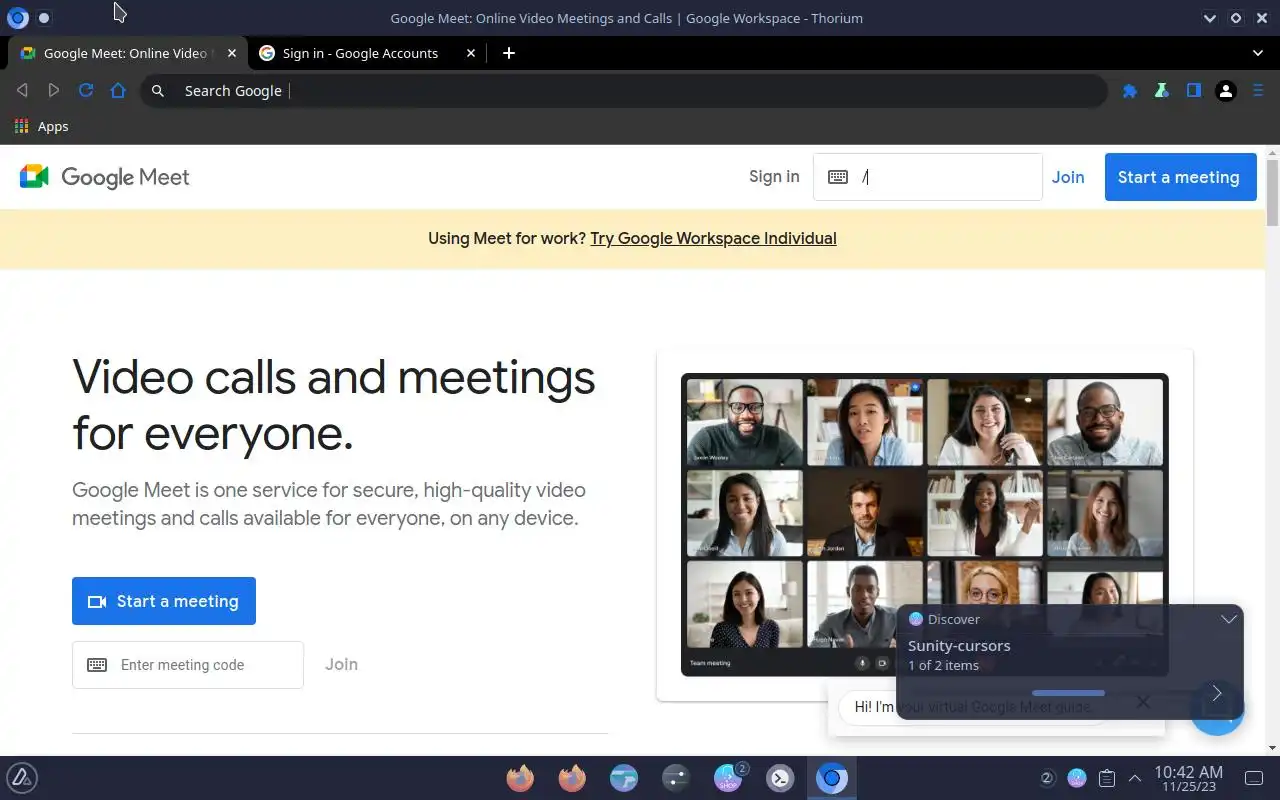The image size is (1280, 800).
Task: Open the Apps bookmarks shortcut
Action: click(x=41, y=126)
